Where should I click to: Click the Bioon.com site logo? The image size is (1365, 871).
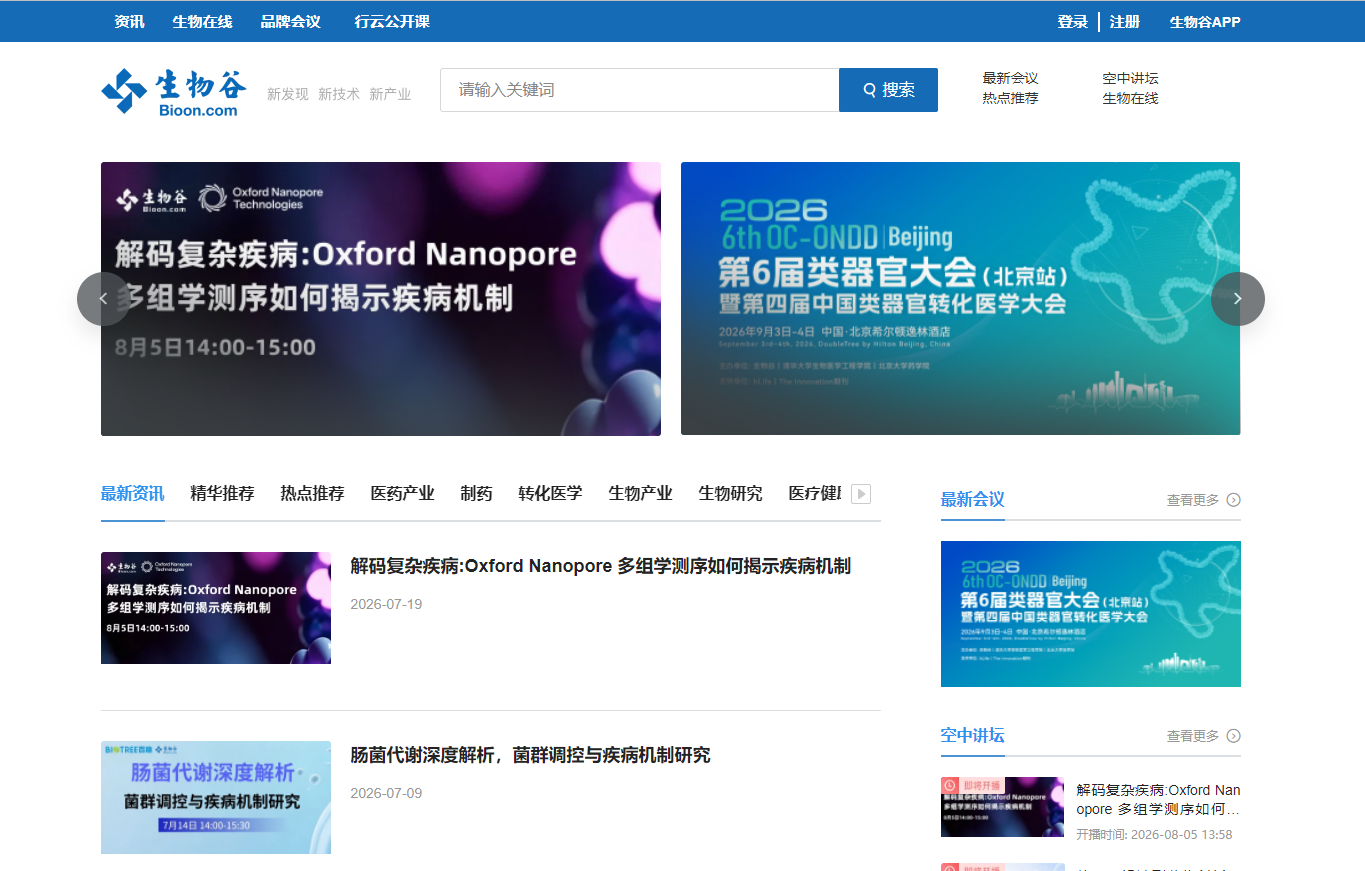(x=174, y=91)
